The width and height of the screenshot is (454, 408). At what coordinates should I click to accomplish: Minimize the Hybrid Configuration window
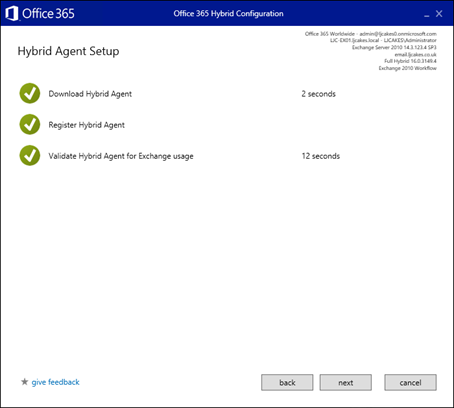(x=427, y=15)
